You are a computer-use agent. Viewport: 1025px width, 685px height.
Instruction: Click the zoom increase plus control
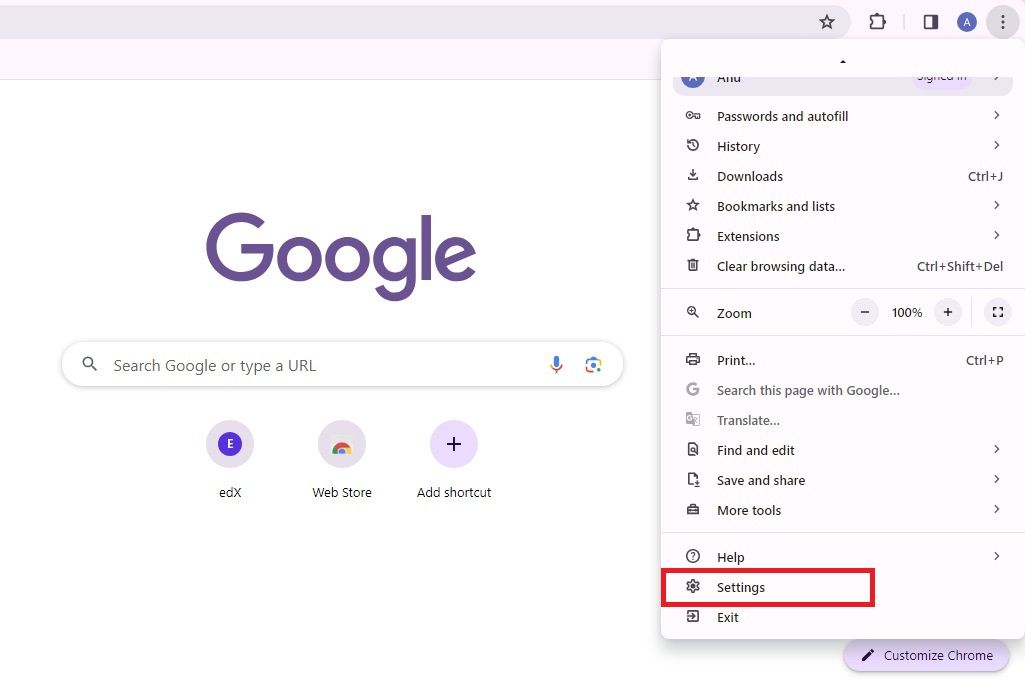pyautogui.click(x=947, y=312)
